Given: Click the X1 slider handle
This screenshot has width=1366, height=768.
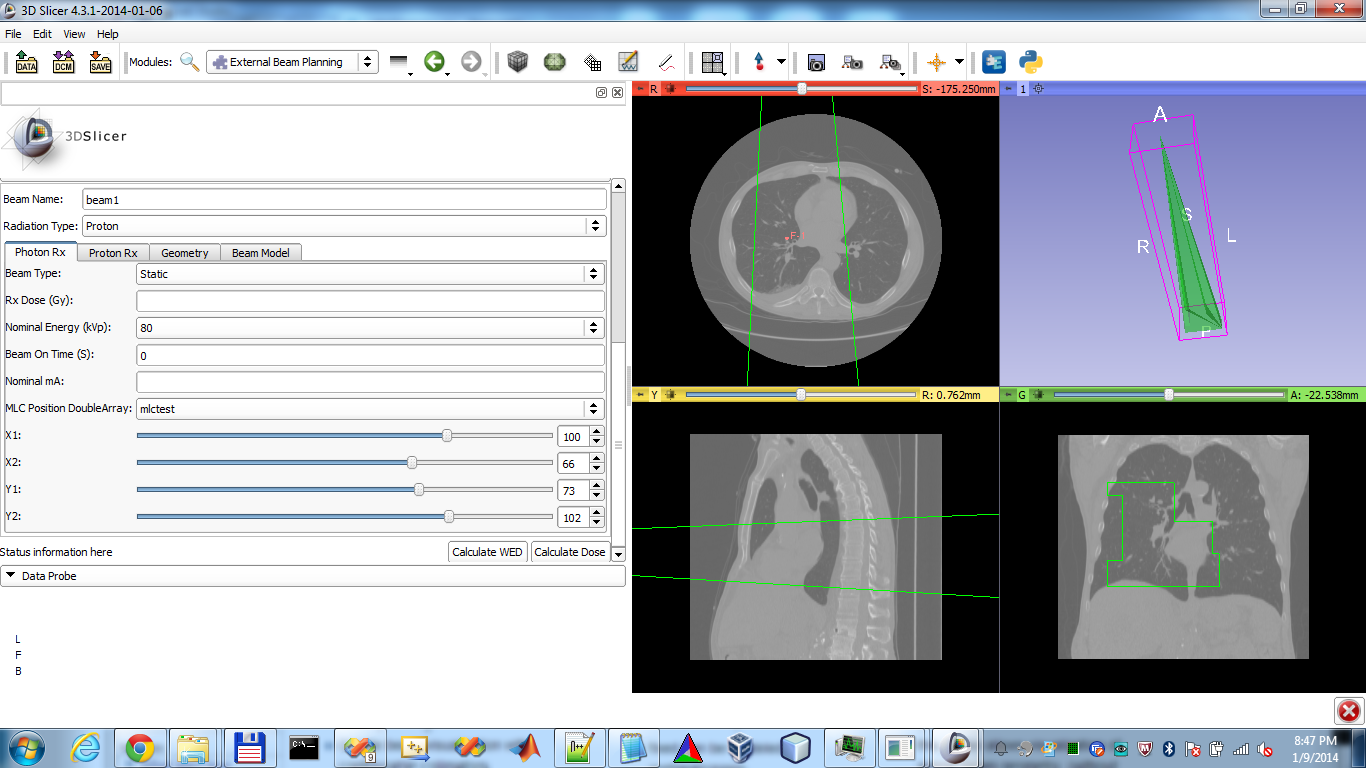Looking at the screenshot, I should (447, 436).
